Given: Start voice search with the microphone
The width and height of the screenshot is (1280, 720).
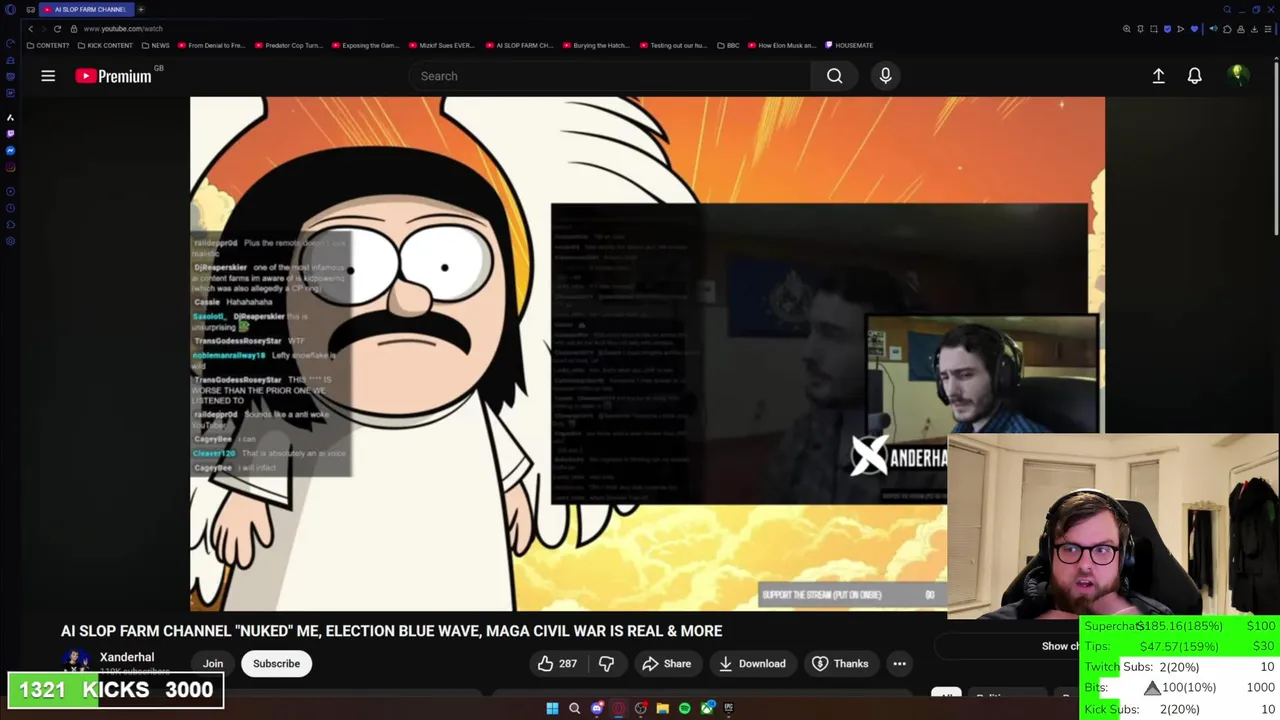Looking at the screenshot, I should click(885, 76).
